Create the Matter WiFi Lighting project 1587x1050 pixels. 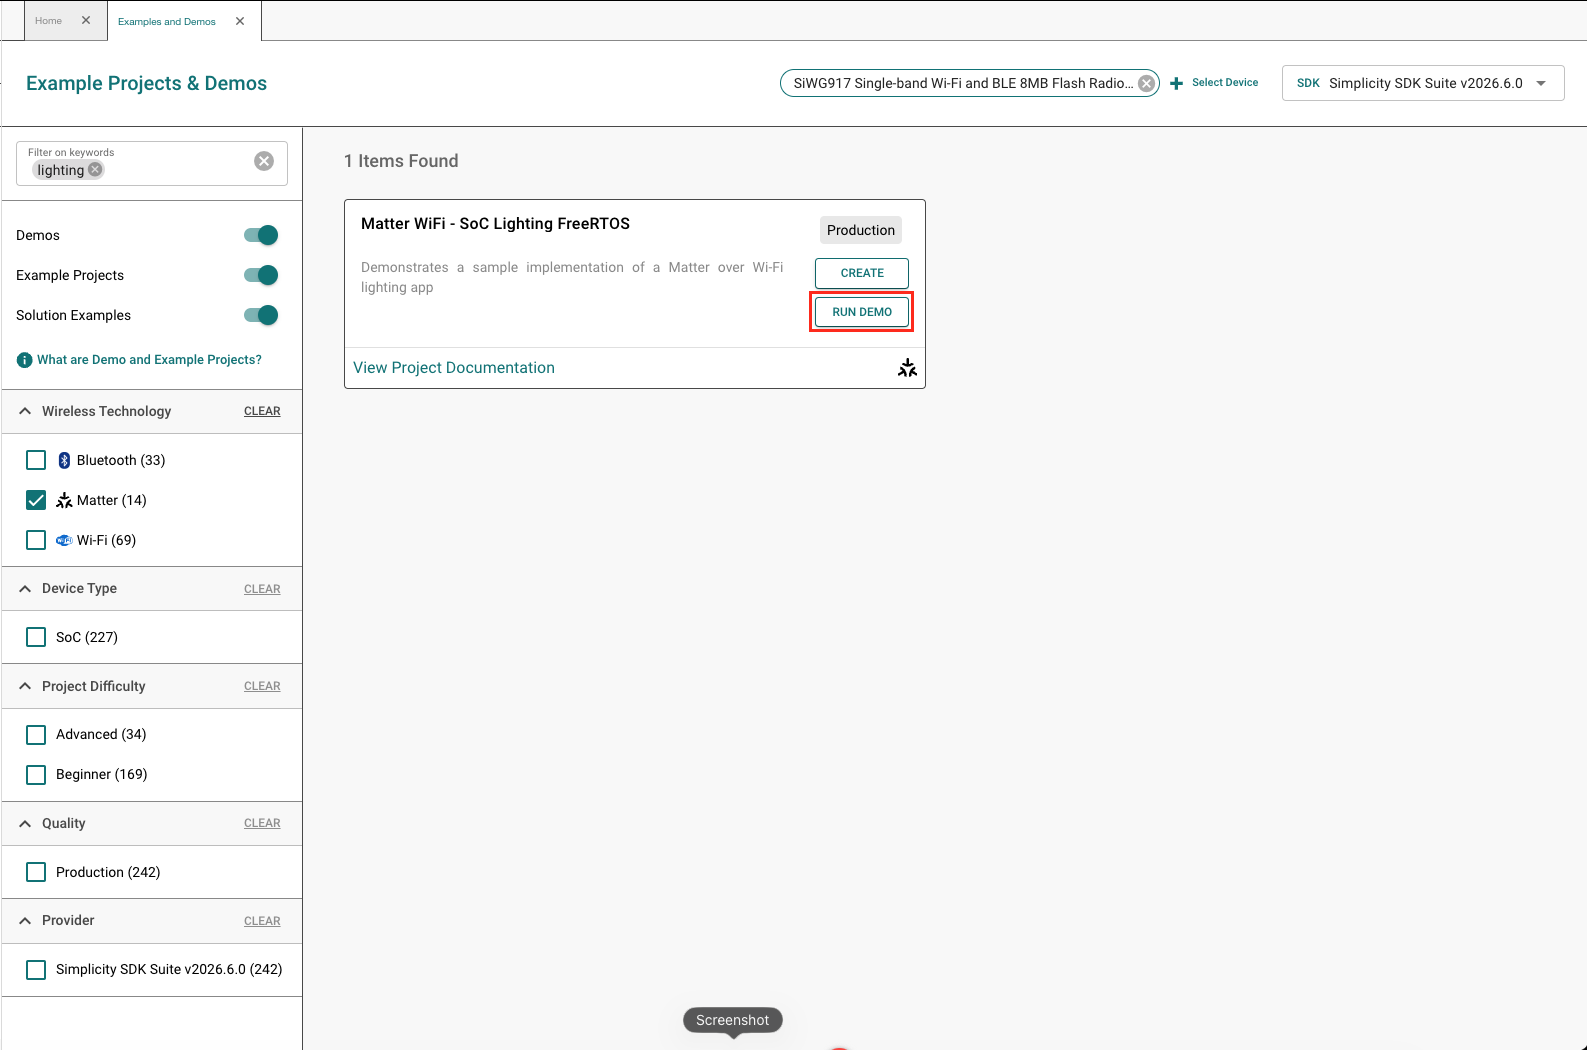click(x=862, y=273)
